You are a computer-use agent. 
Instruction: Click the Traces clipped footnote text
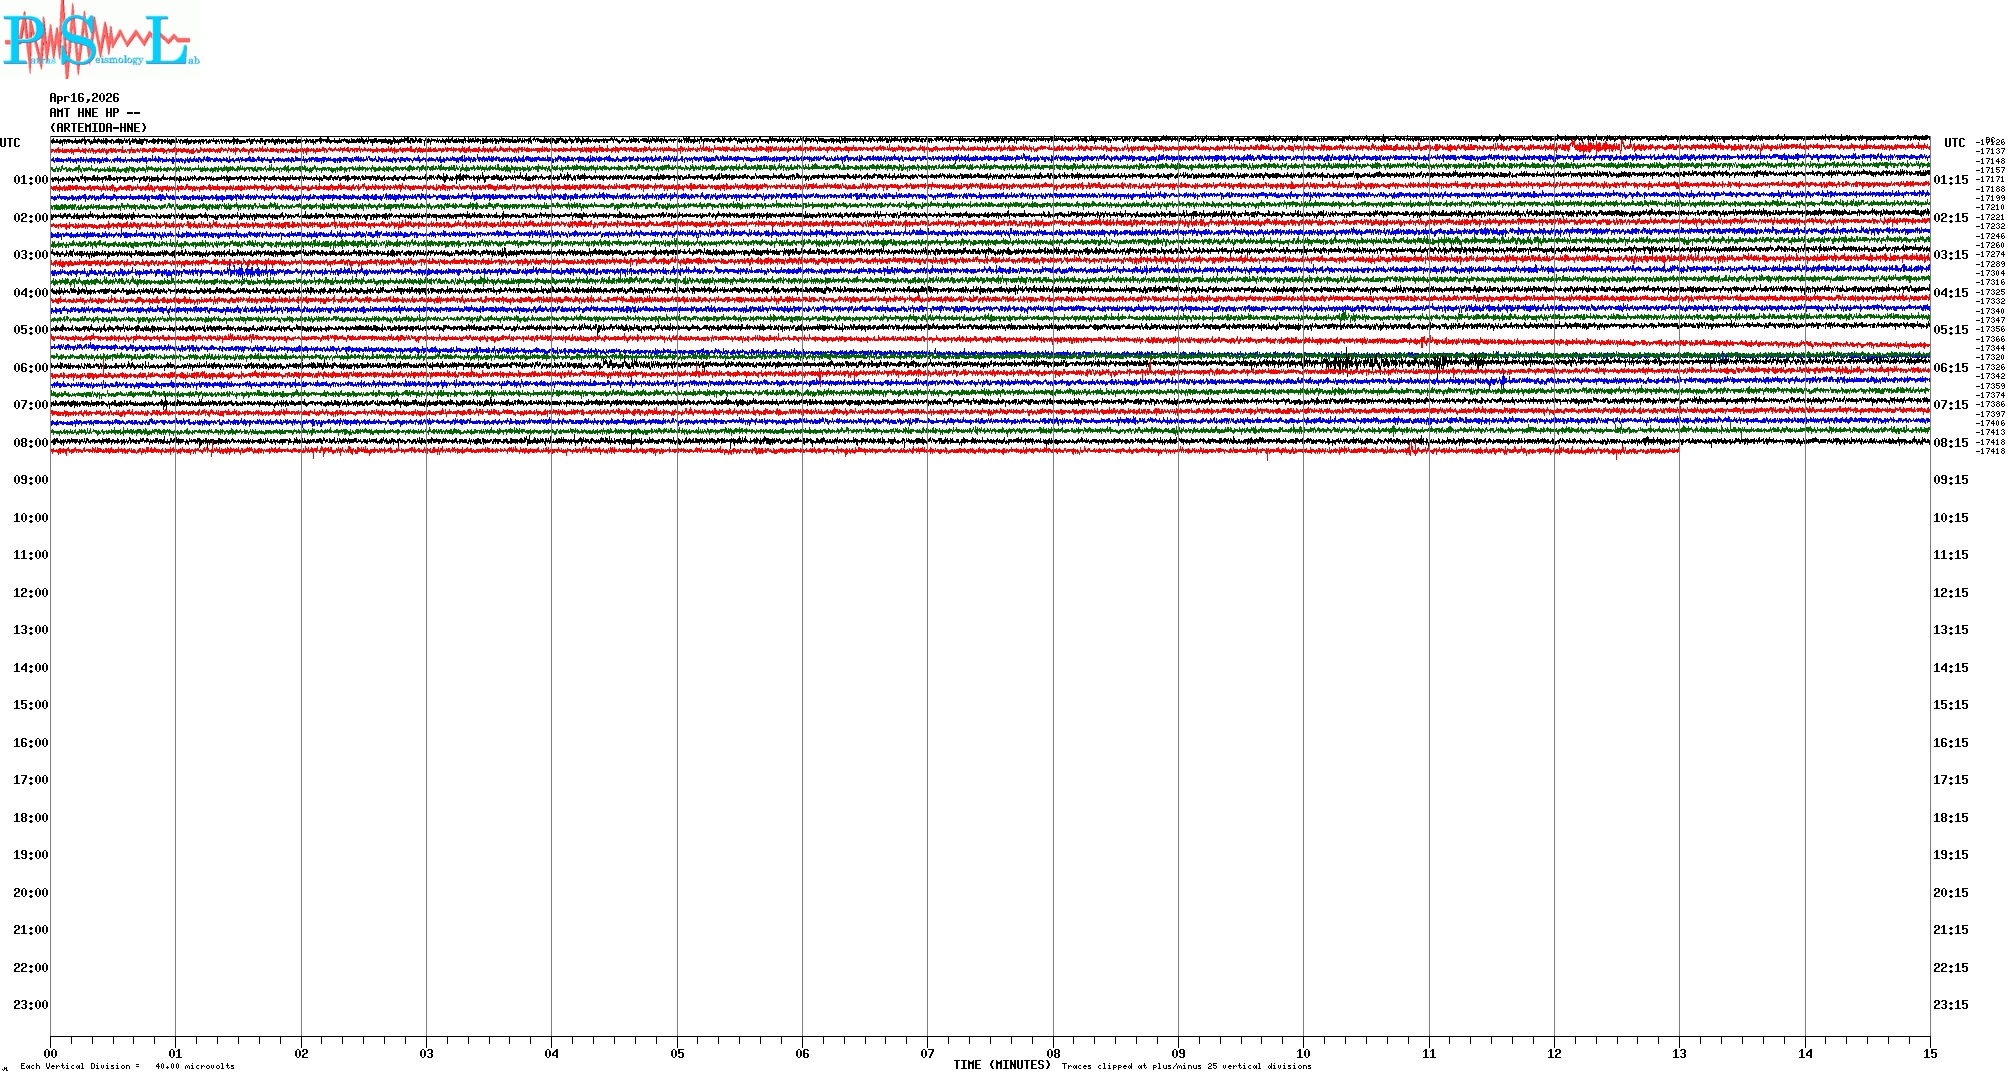1186,1066
